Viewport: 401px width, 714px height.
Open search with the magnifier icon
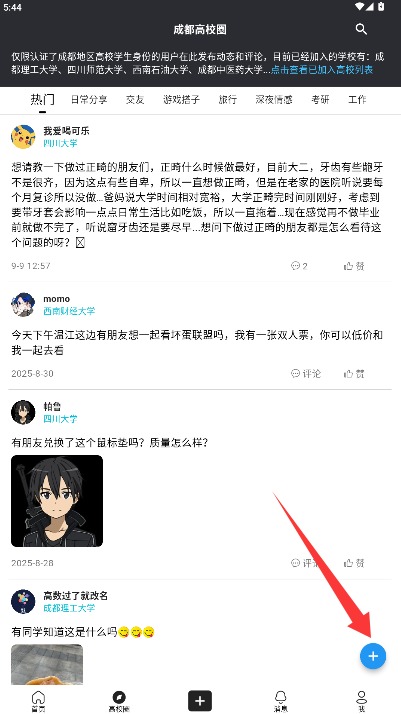(361, 29)
